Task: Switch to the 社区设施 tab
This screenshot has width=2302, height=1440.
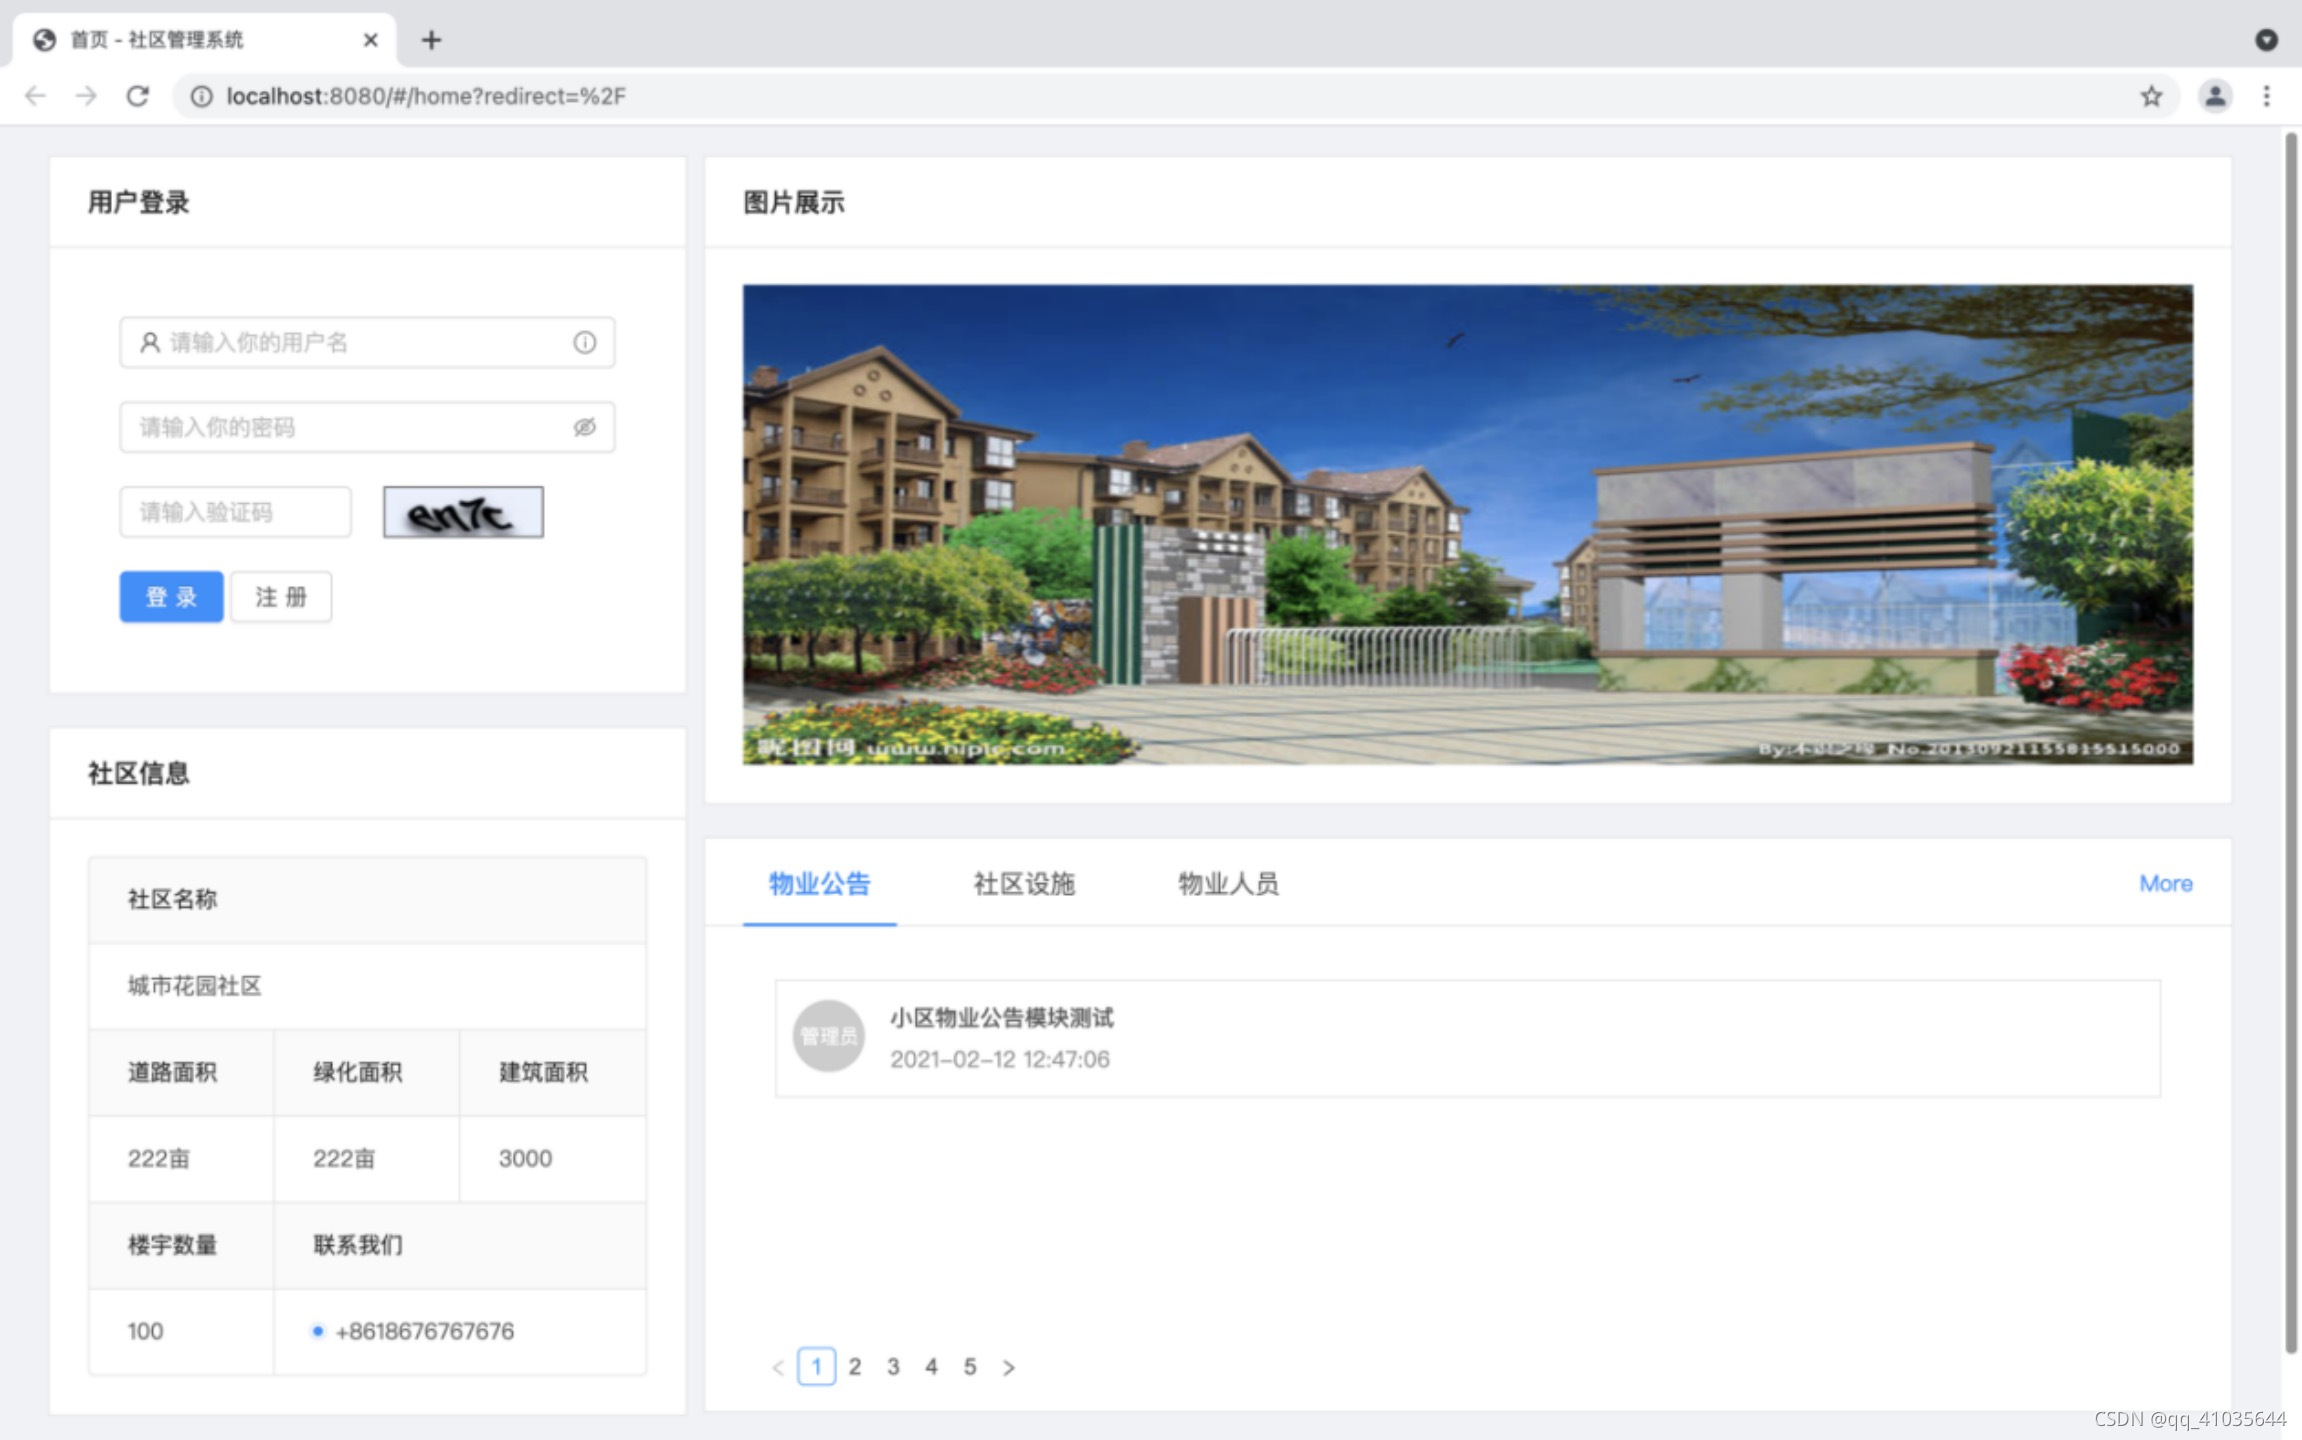Action: pos(1022,884)
